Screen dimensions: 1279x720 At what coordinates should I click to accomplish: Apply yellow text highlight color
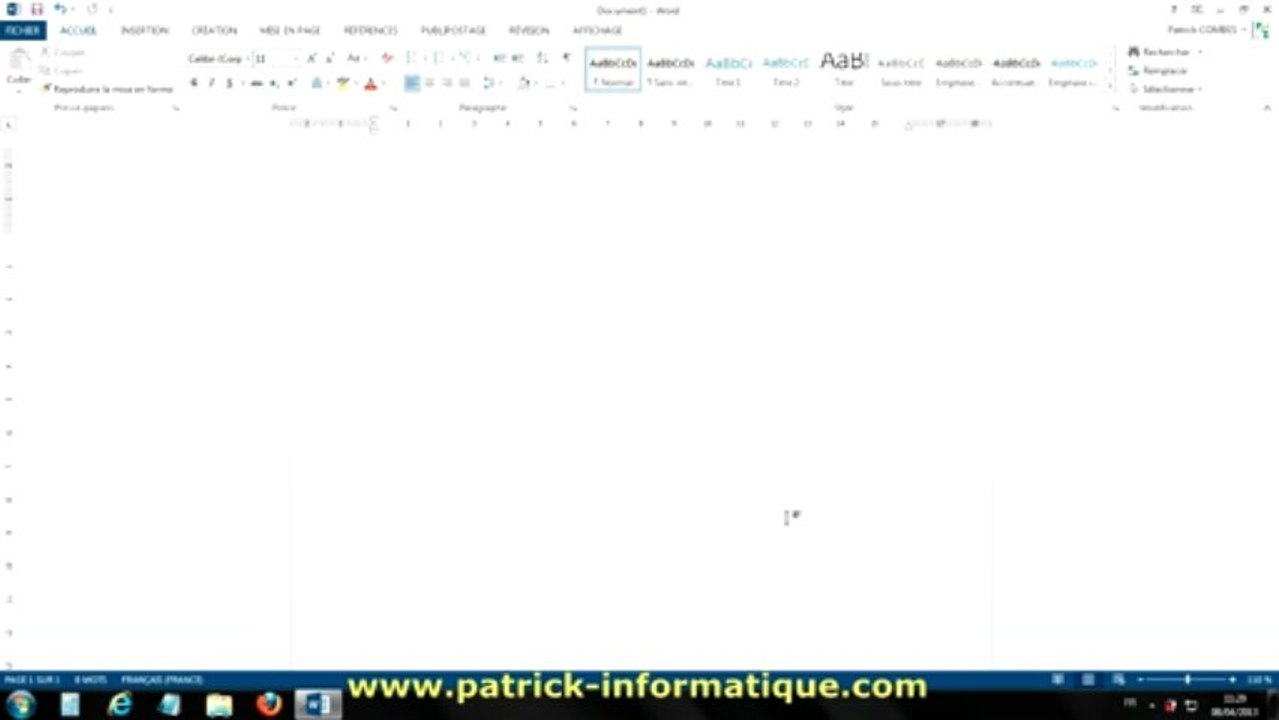click(x=342, y=83)
